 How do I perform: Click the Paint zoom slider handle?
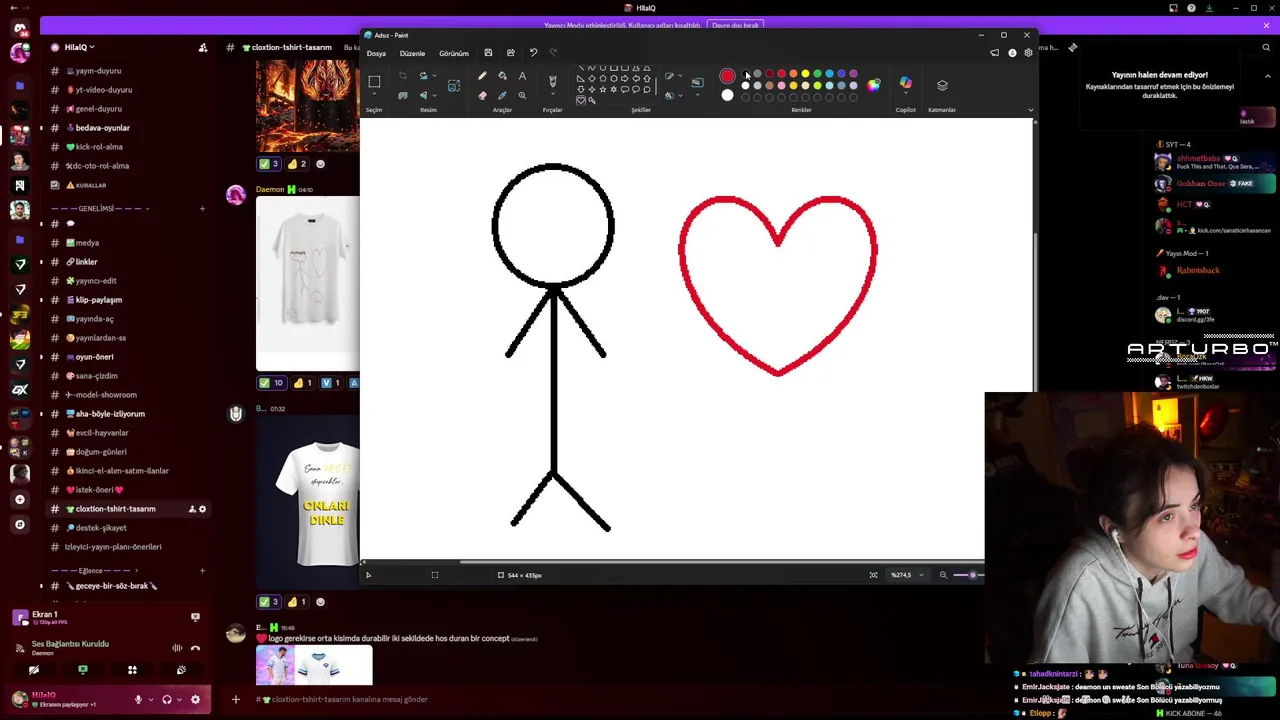[972, 575]
